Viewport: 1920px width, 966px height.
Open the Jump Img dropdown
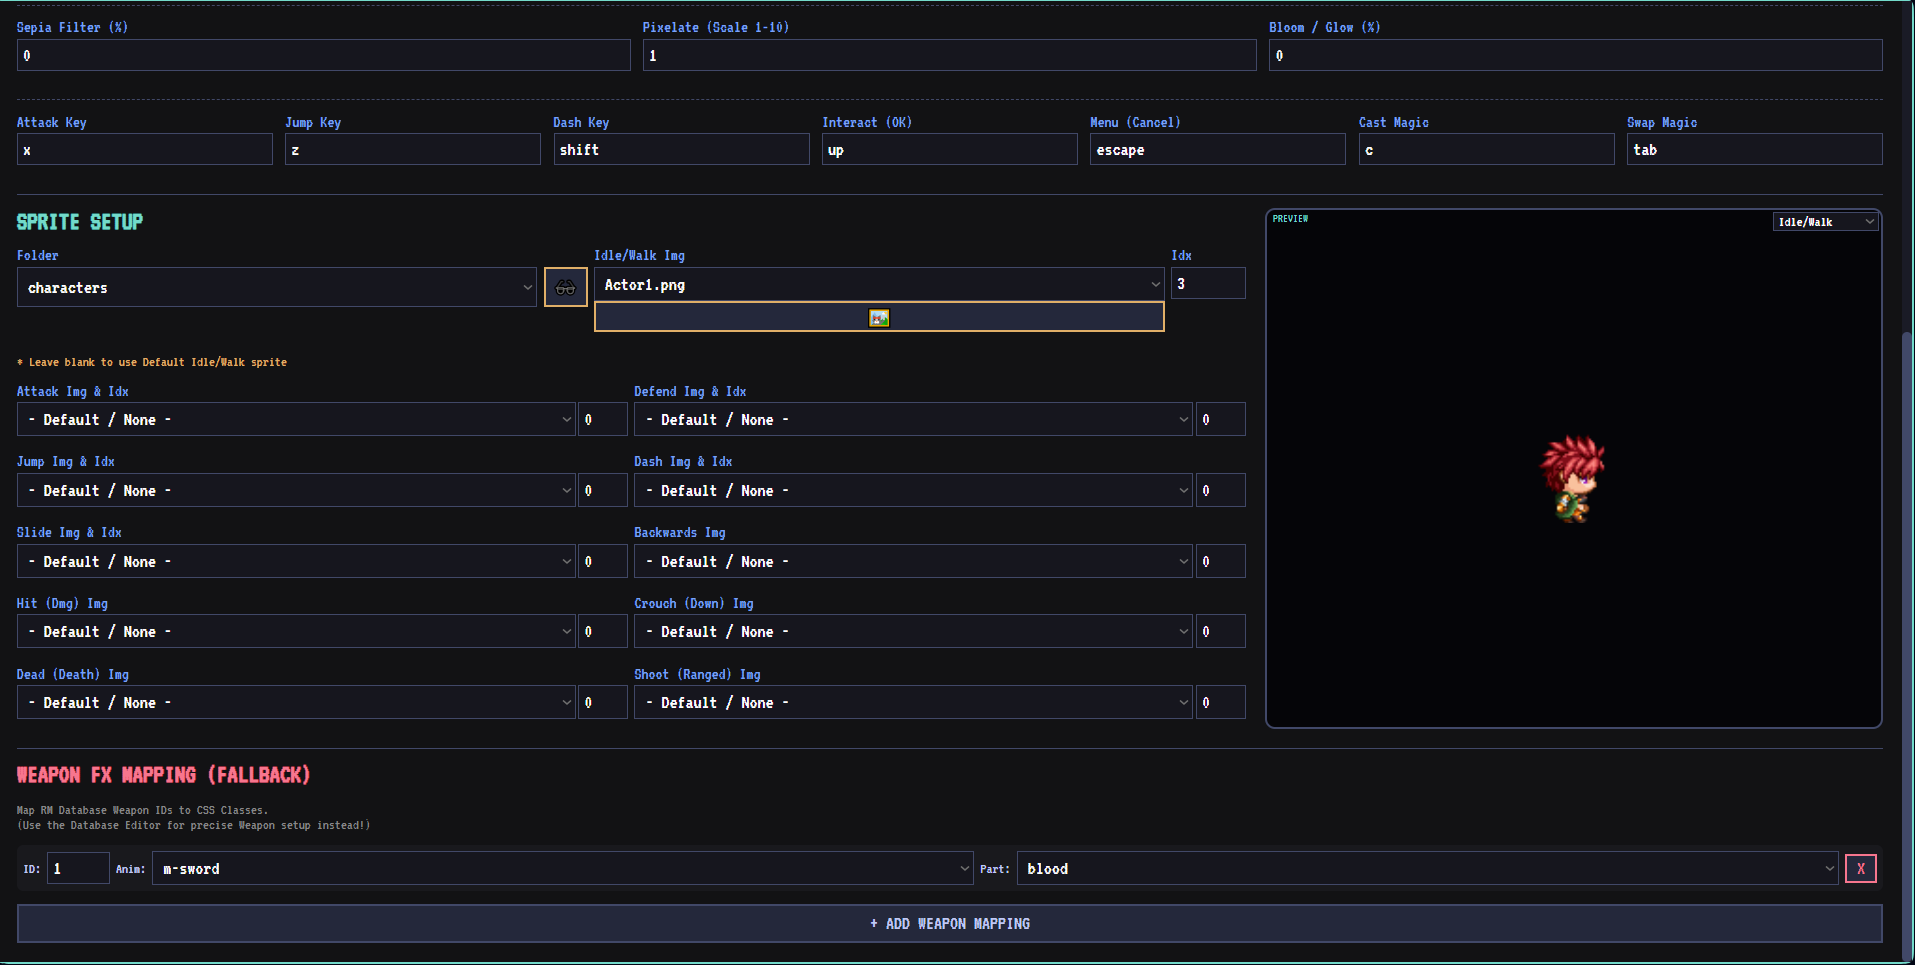click(296, 491)
